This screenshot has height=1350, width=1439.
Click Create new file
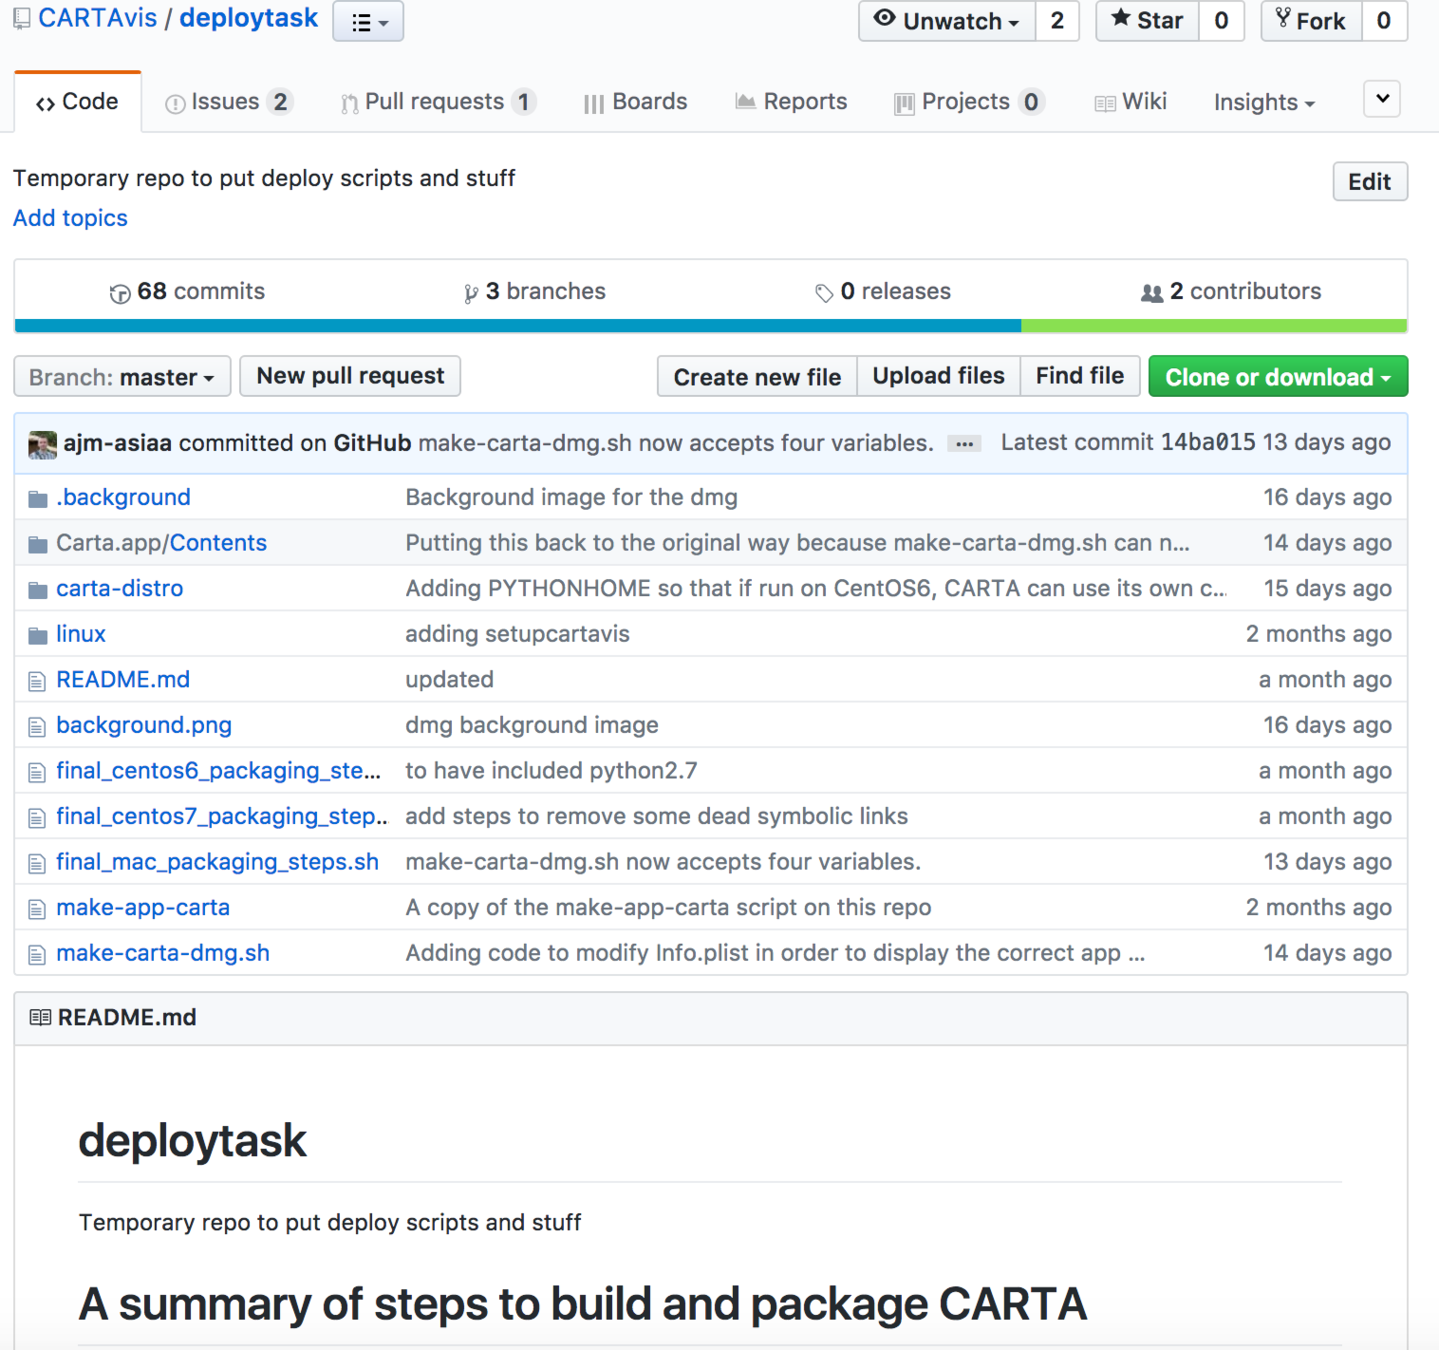pyautogui.click(x=757, y=377)
